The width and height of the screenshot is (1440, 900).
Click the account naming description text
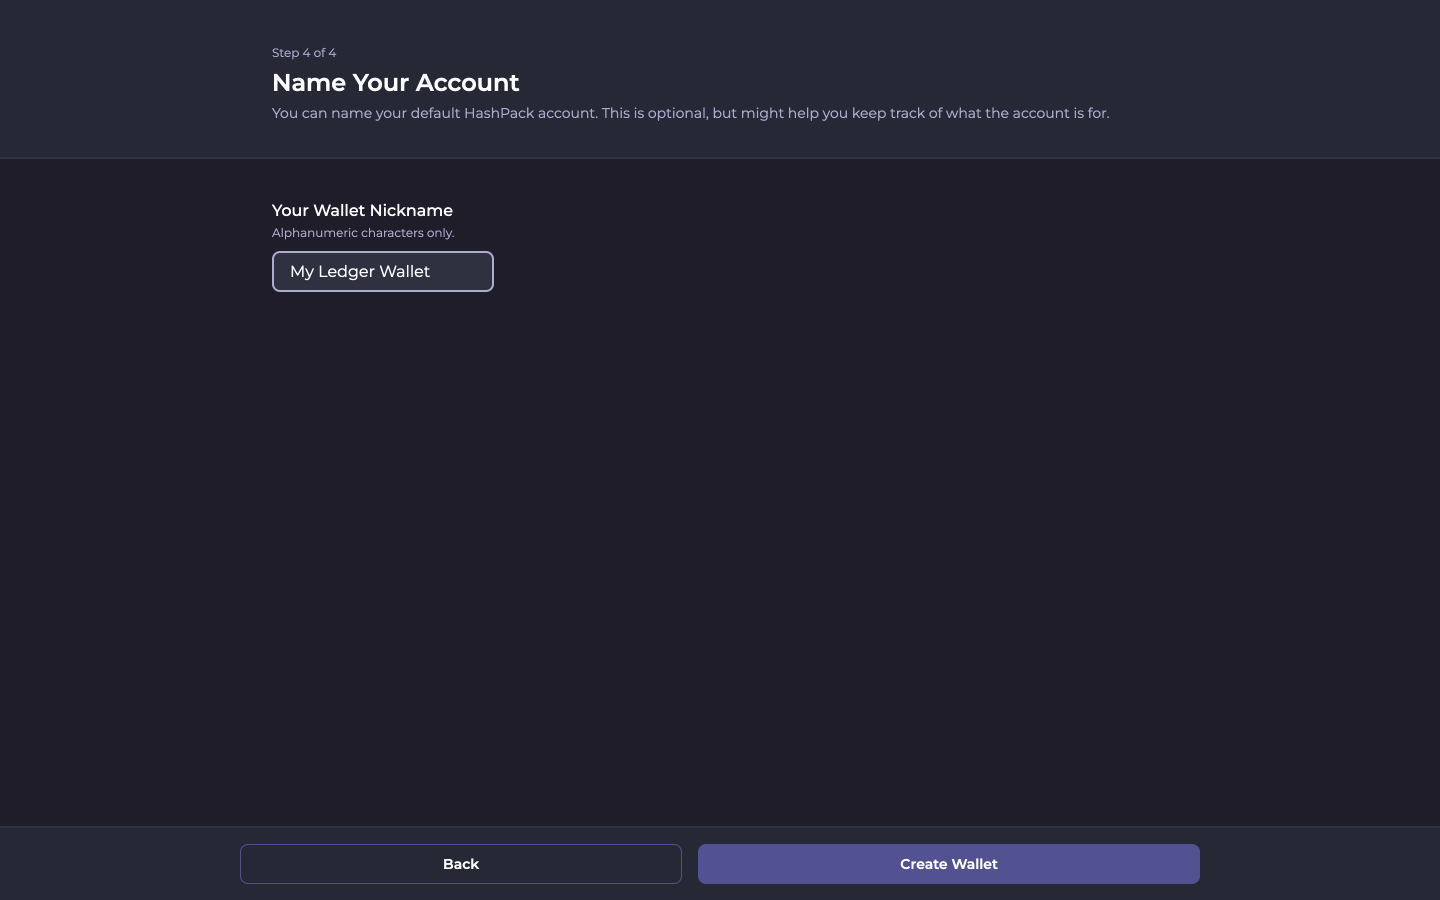(x=690, y=113)
